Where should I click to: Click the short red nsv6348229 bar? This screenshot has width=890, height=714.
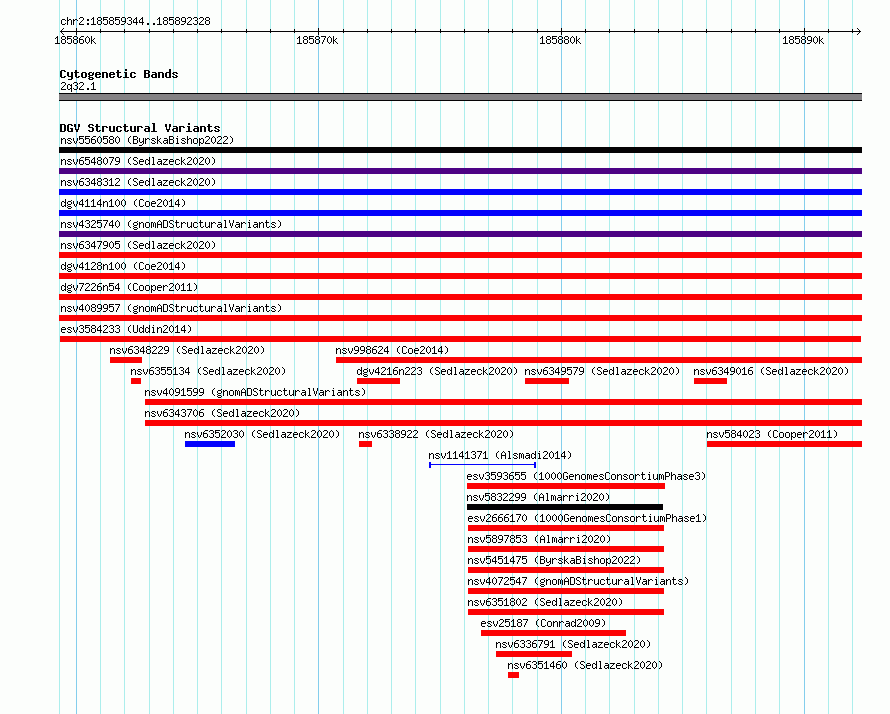126,360
